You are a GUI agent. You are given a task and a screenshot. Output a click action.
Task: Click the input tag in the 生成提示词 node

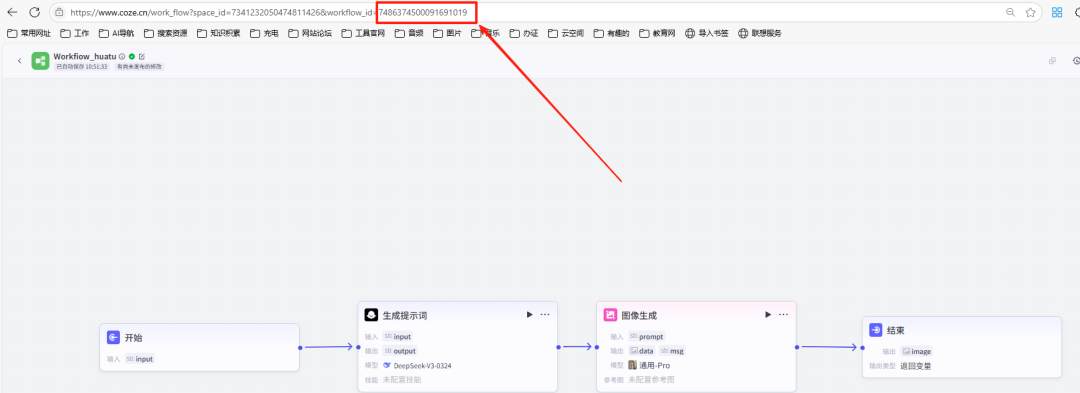[x=397, y=337]
